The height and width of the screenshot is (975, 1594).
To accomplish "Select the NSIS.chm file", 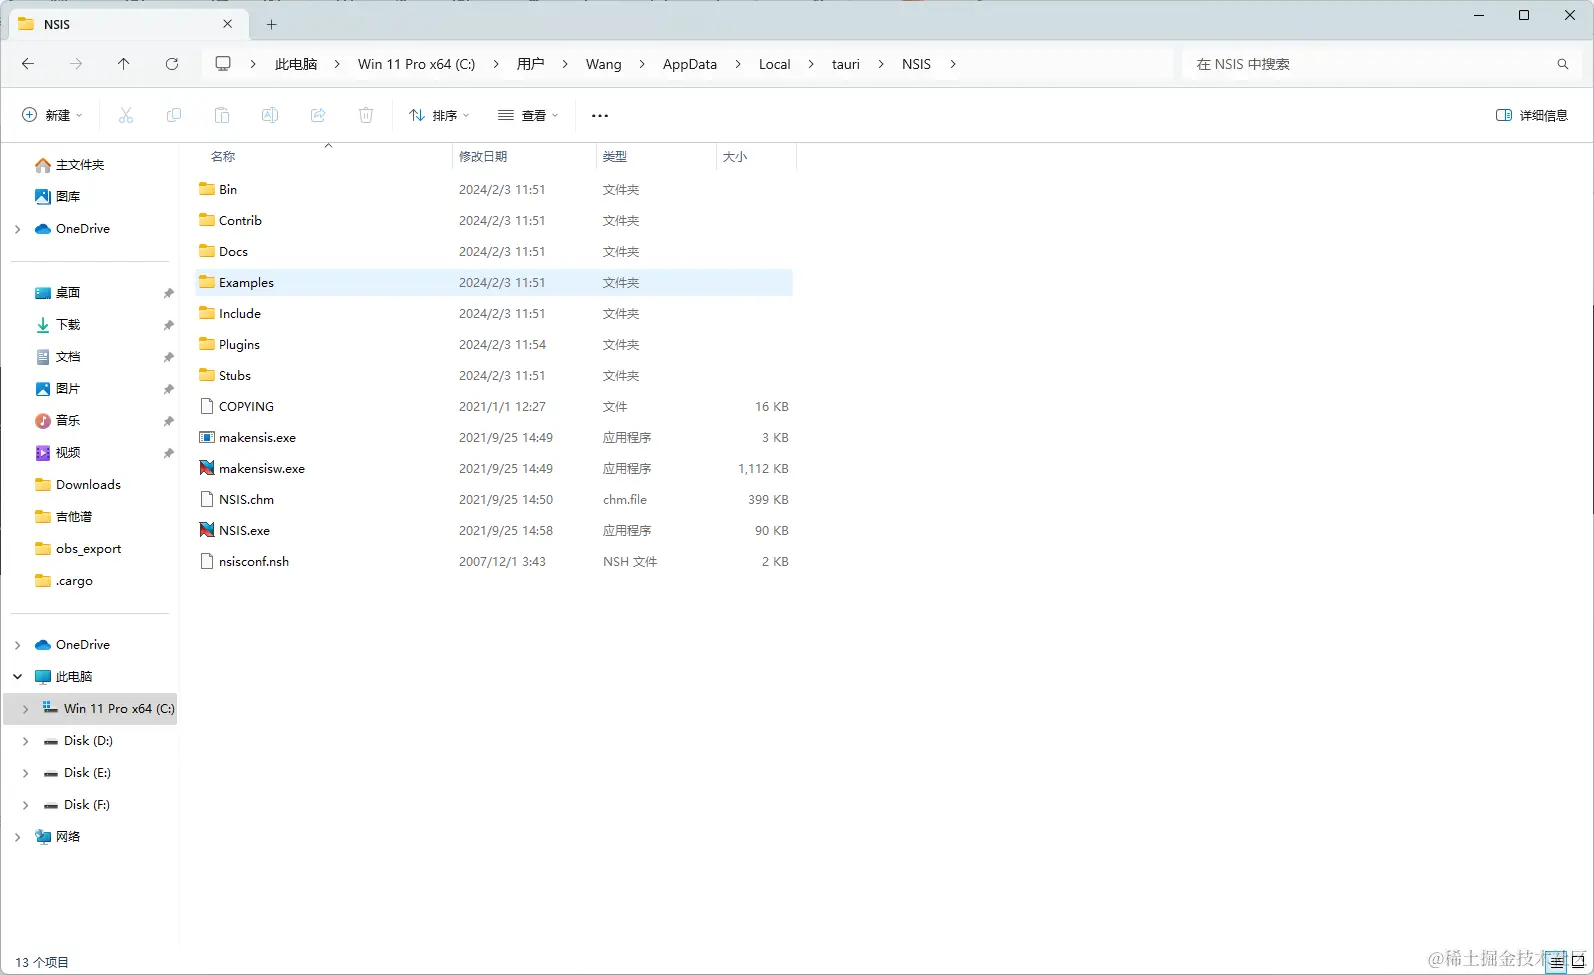I will tap(246, 499).
